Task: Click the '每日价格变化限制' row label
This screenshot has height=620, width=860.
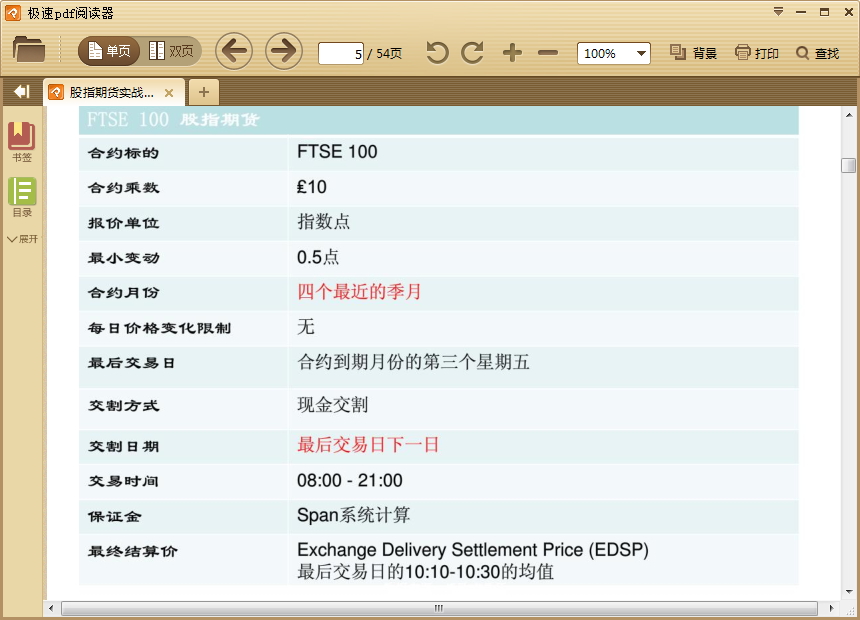Action: pos(160,328)
